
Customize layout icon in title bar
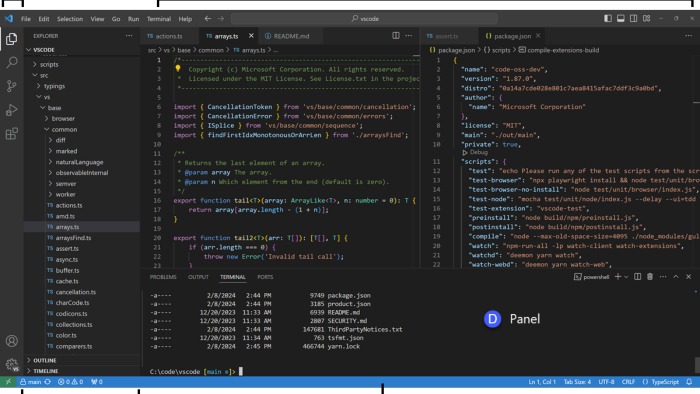click(646, 18)
